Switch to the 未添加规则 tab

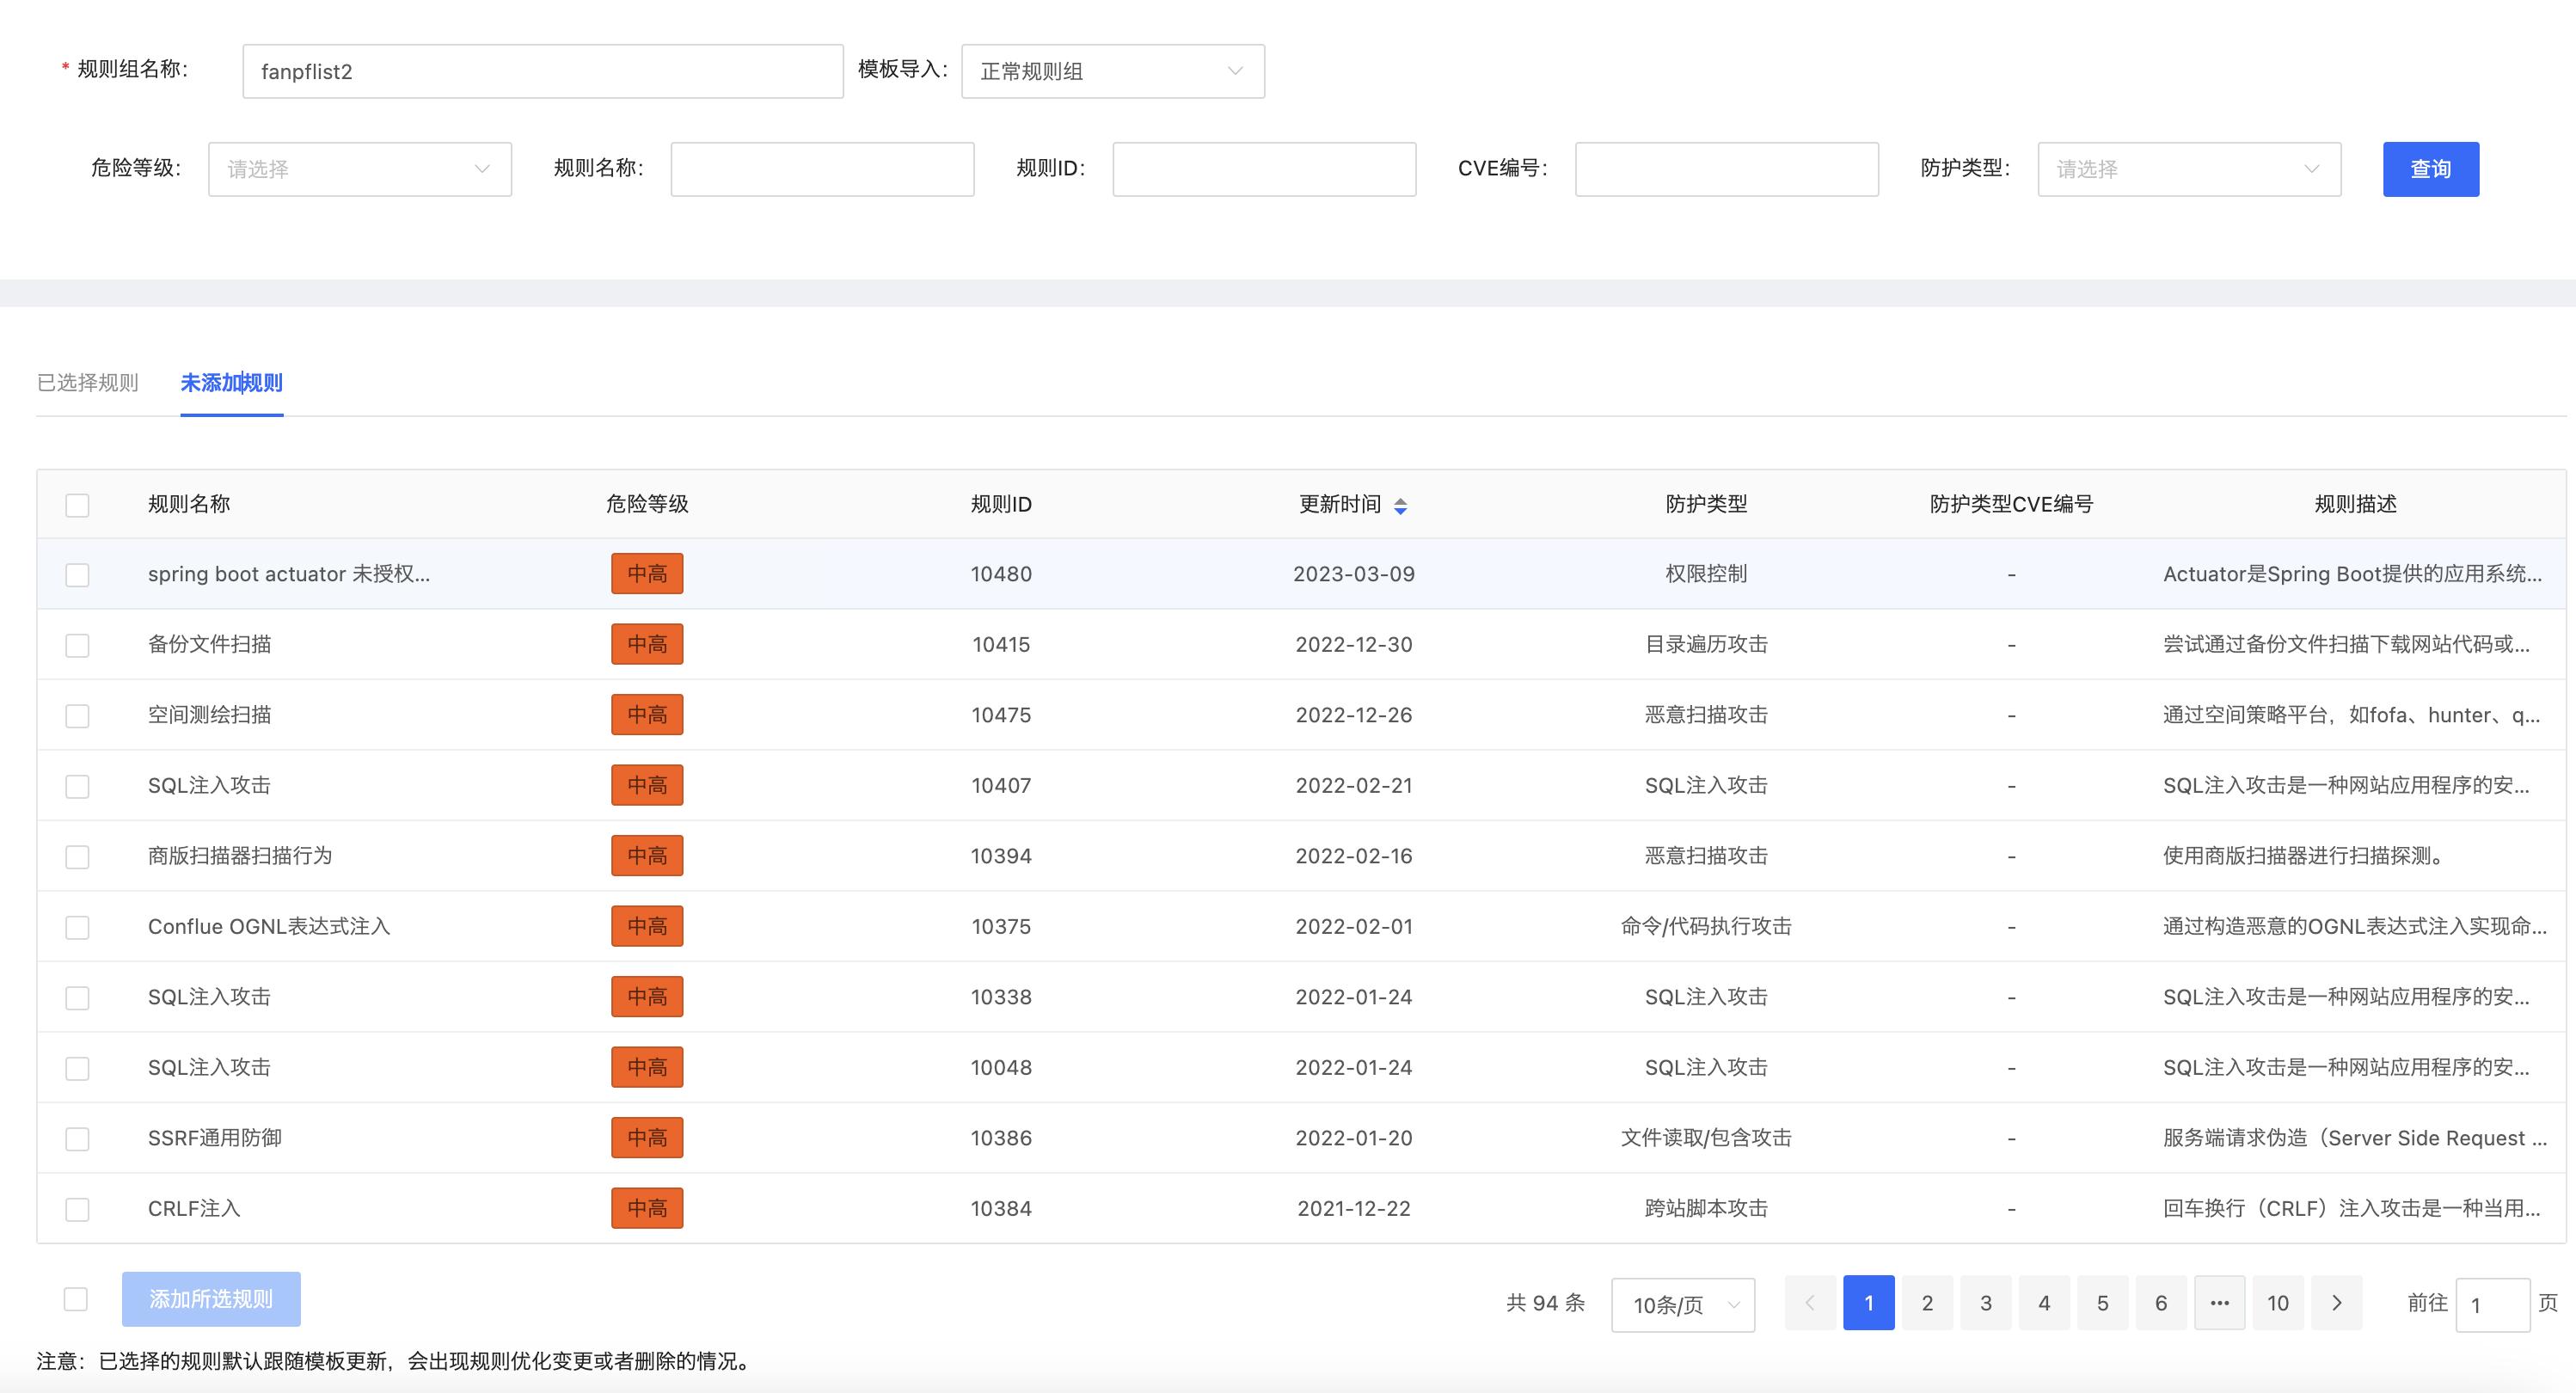pos(231,382)
